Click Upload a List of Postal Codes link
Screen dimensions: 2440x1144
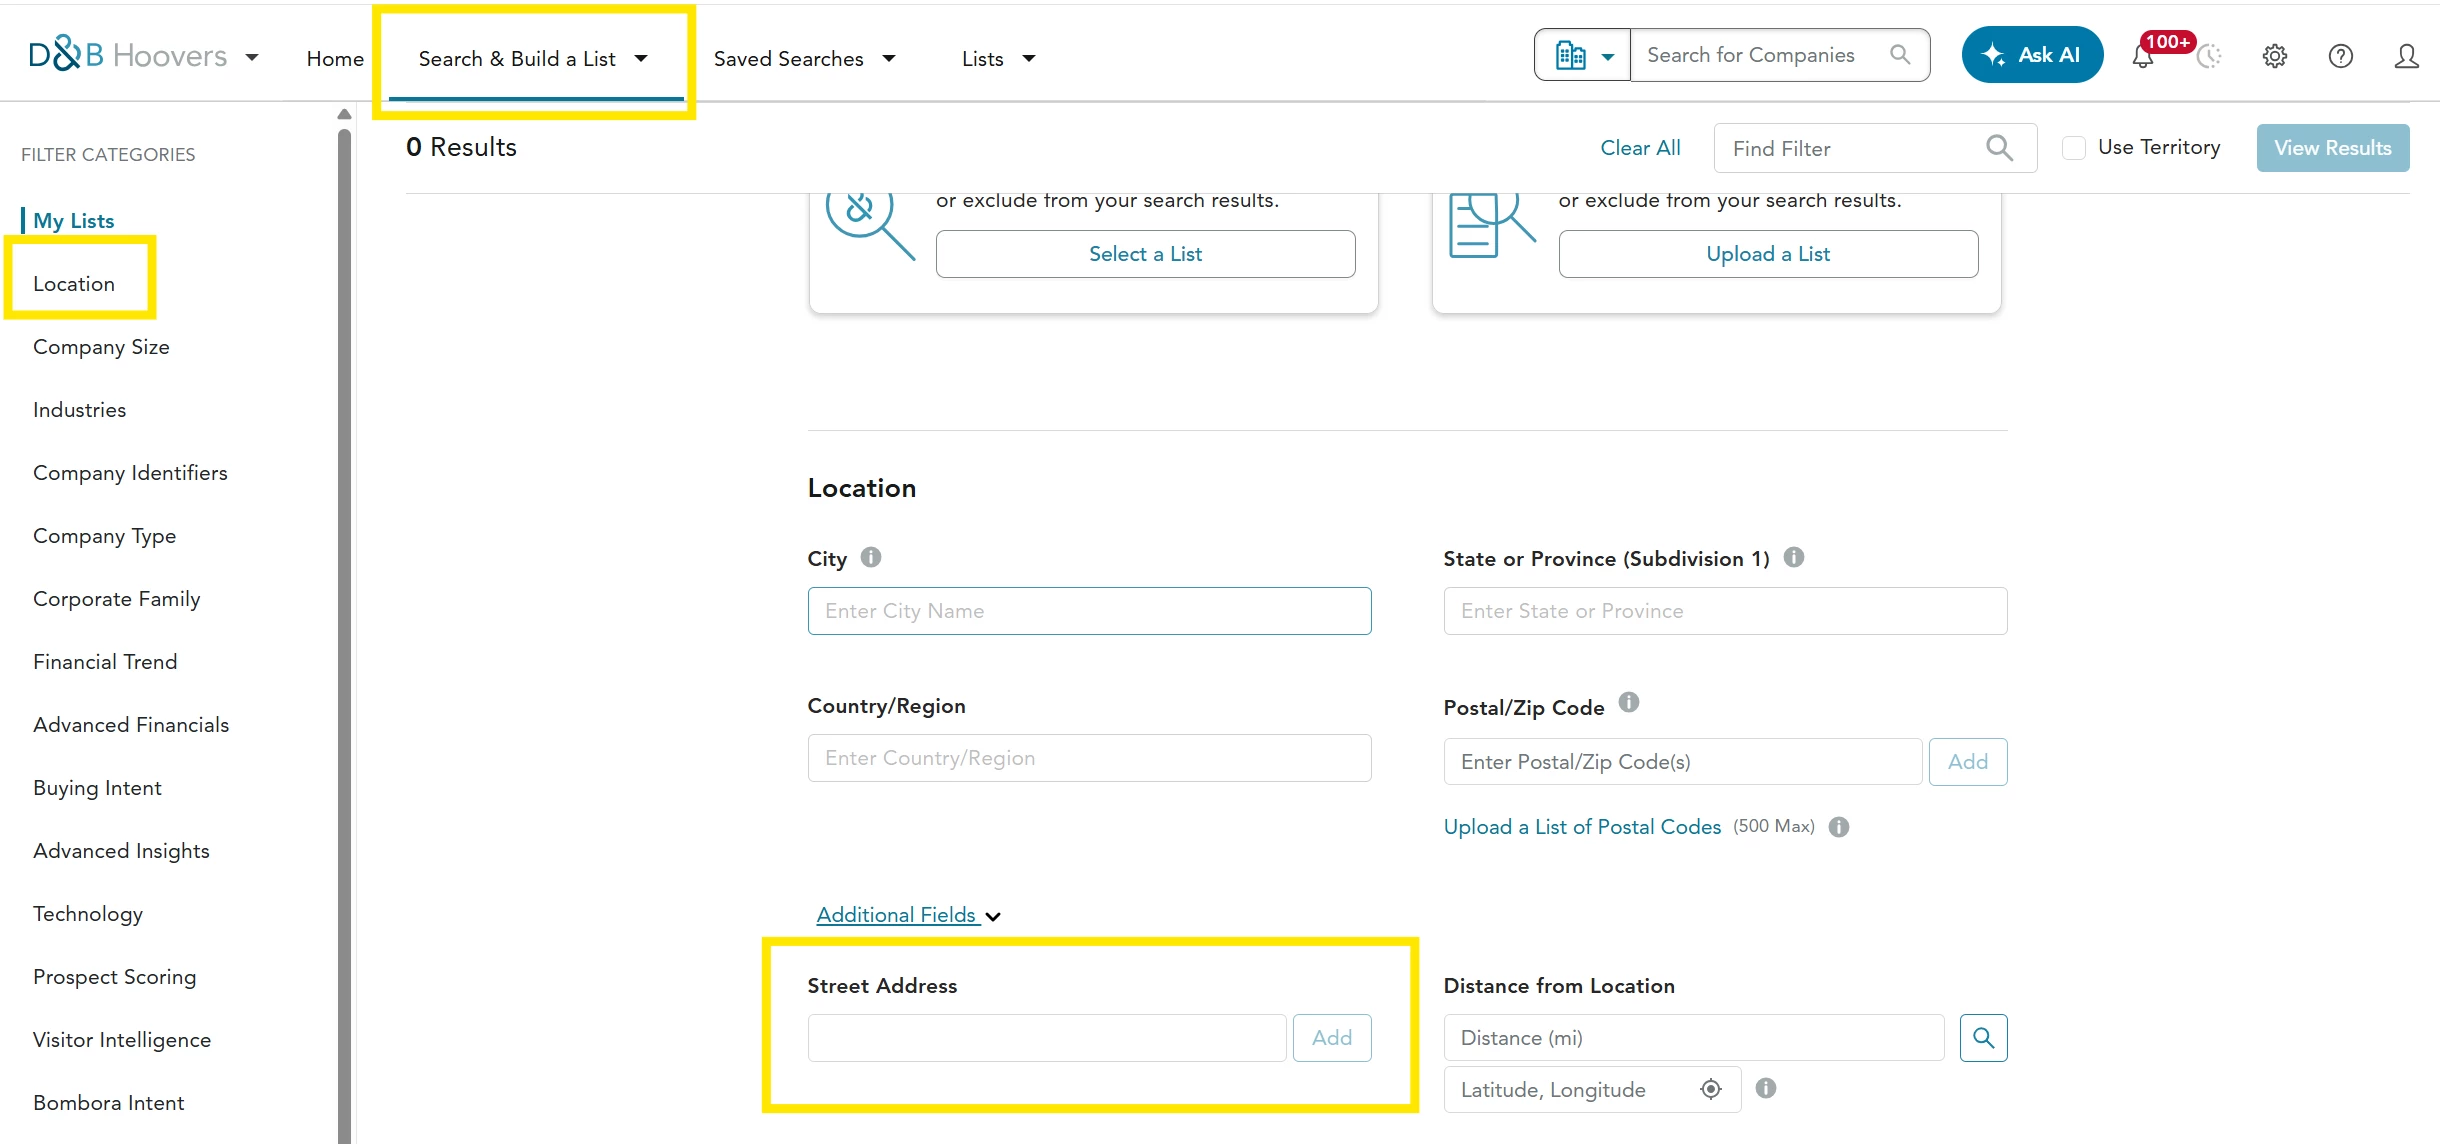point(1582,827)
